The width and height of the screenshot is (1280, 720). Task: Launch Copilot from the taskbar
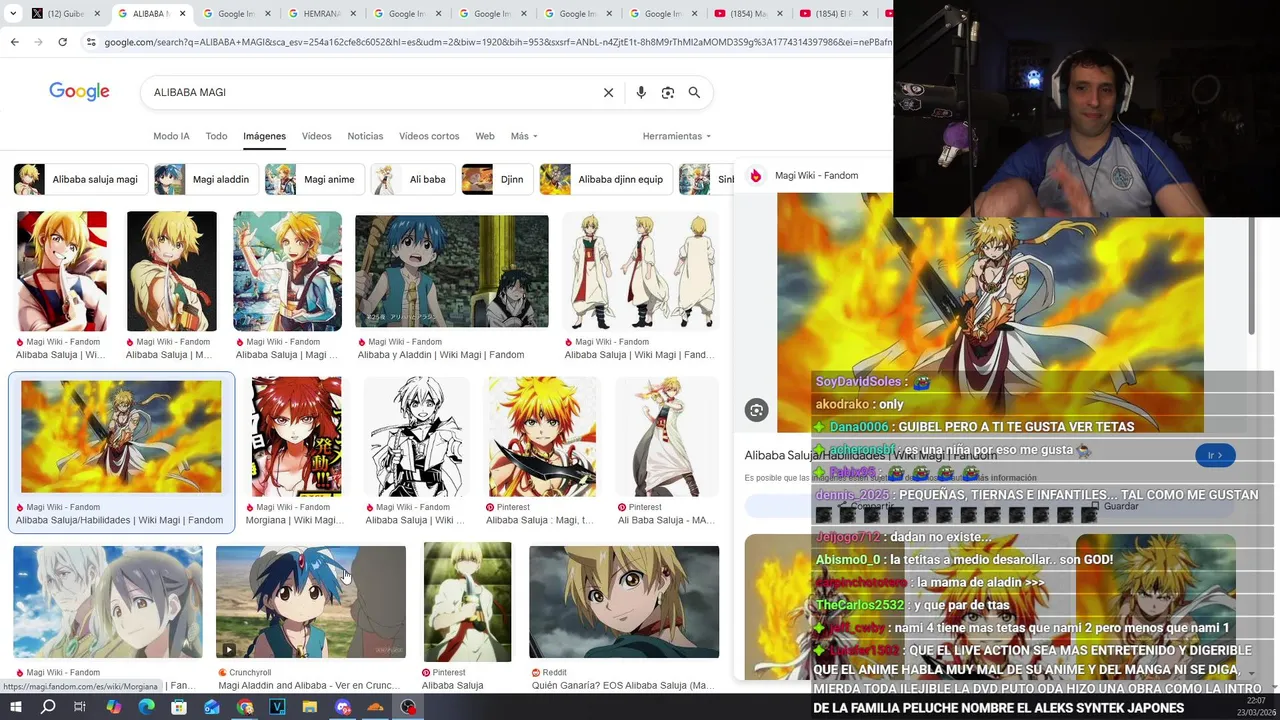tap(113, 707)
